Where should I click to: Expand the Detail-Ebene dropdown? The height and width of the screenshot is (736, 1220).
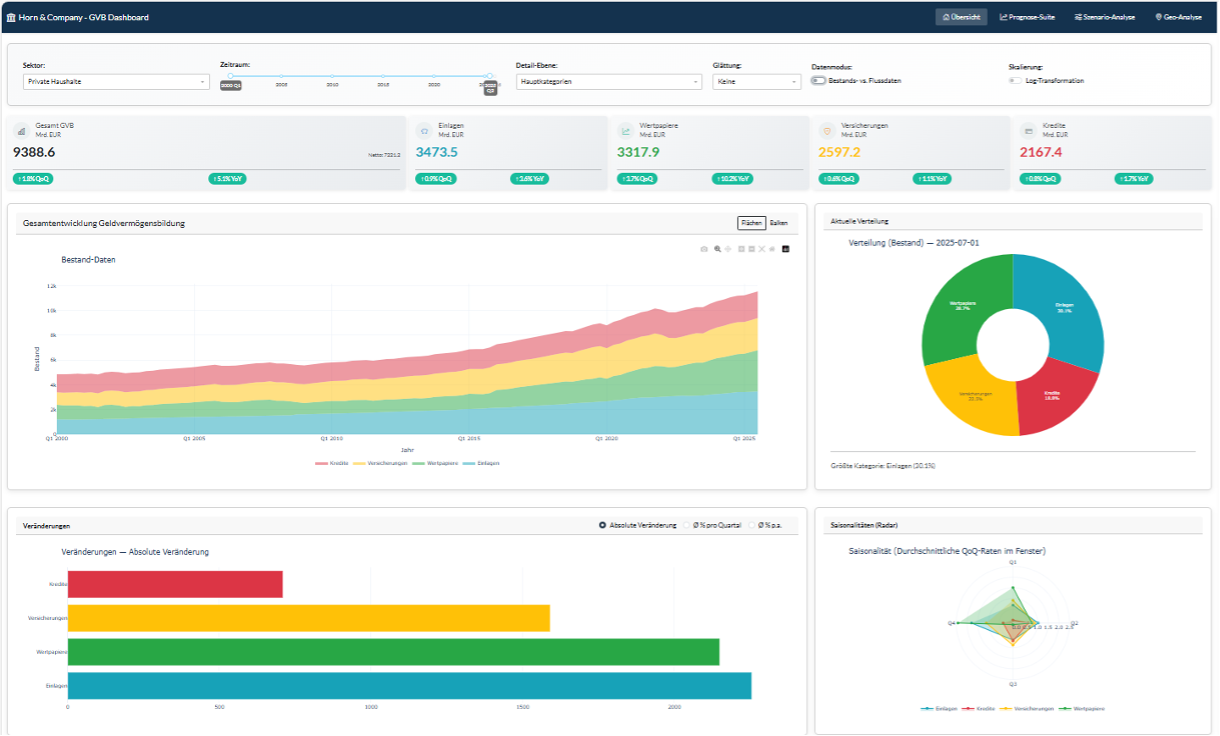(609, 82)
